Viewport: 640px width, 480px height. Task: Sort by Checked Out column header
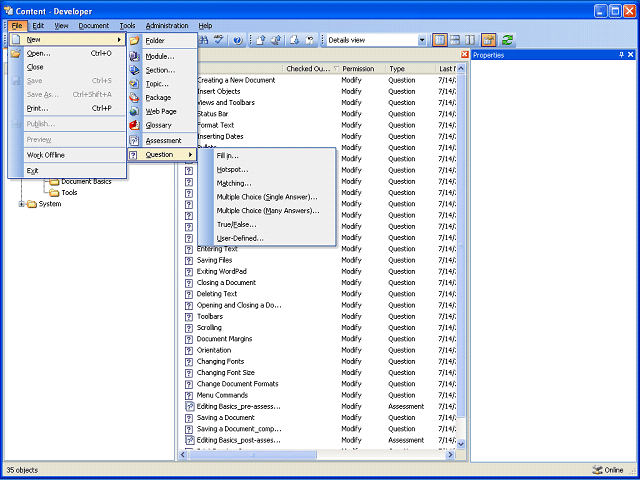tap(311, 69)
